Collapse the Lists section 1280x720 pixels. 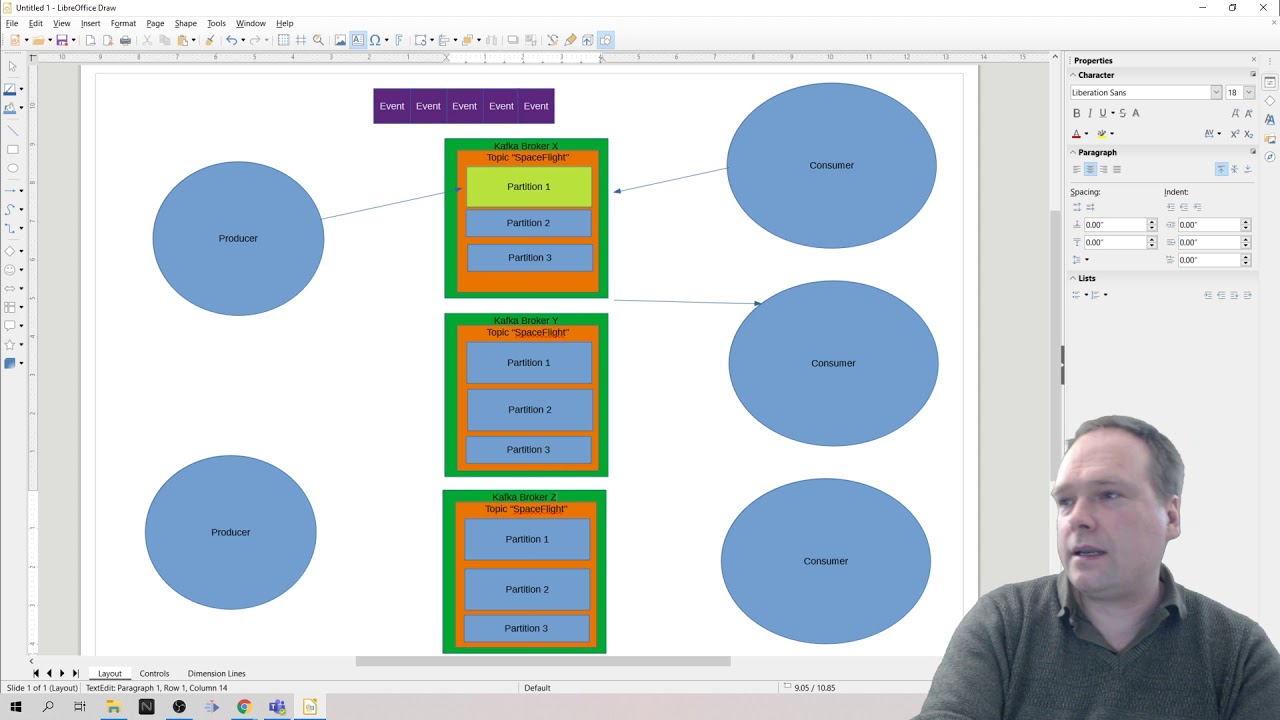coord(1073,278)
